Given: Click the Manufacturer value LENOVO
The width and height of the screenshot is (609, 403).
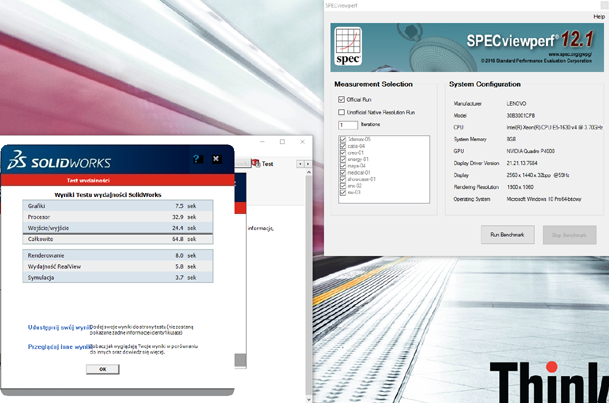Looking at the screenshot, I should (516, 104).
